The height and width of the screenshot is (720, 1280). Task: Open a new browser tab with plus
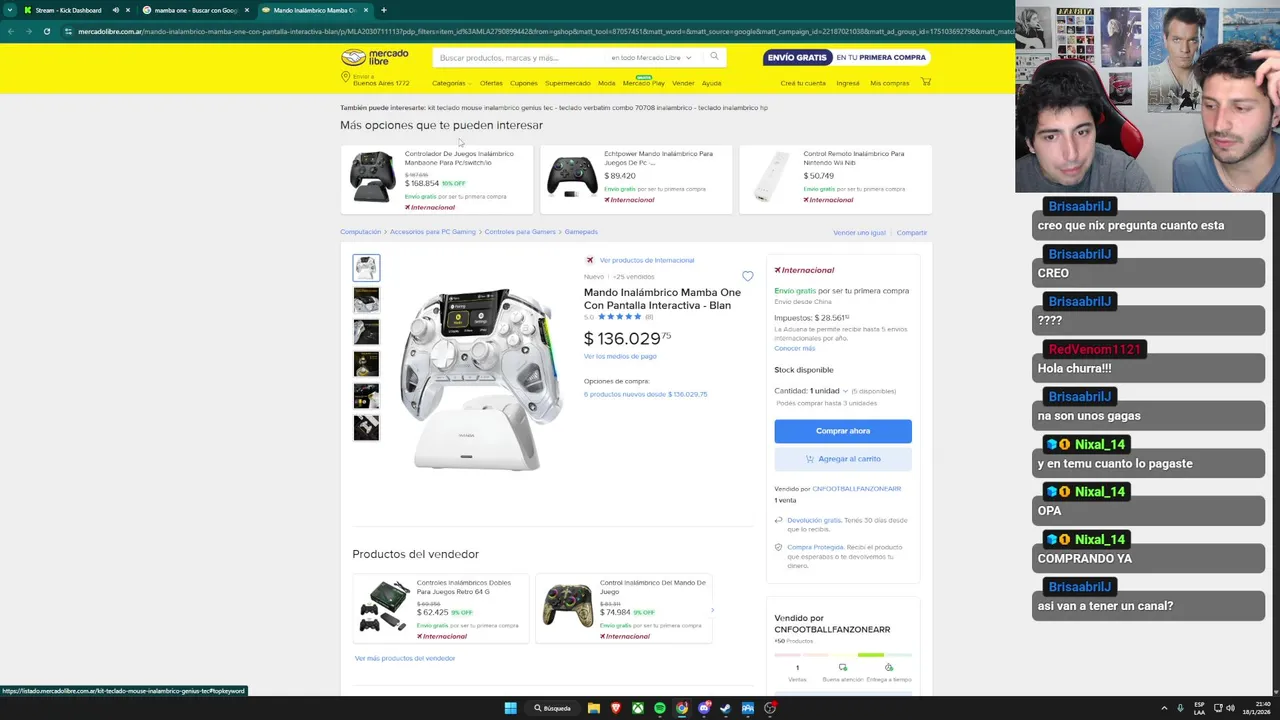(383, 10)
